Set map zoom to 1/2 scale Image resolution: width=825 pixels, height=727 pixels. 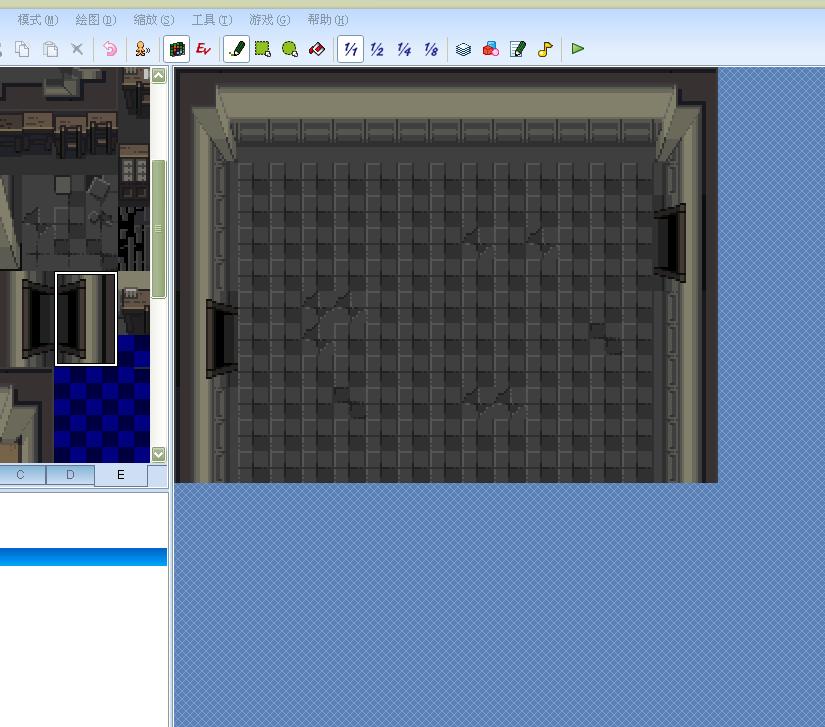pos(377,49)
